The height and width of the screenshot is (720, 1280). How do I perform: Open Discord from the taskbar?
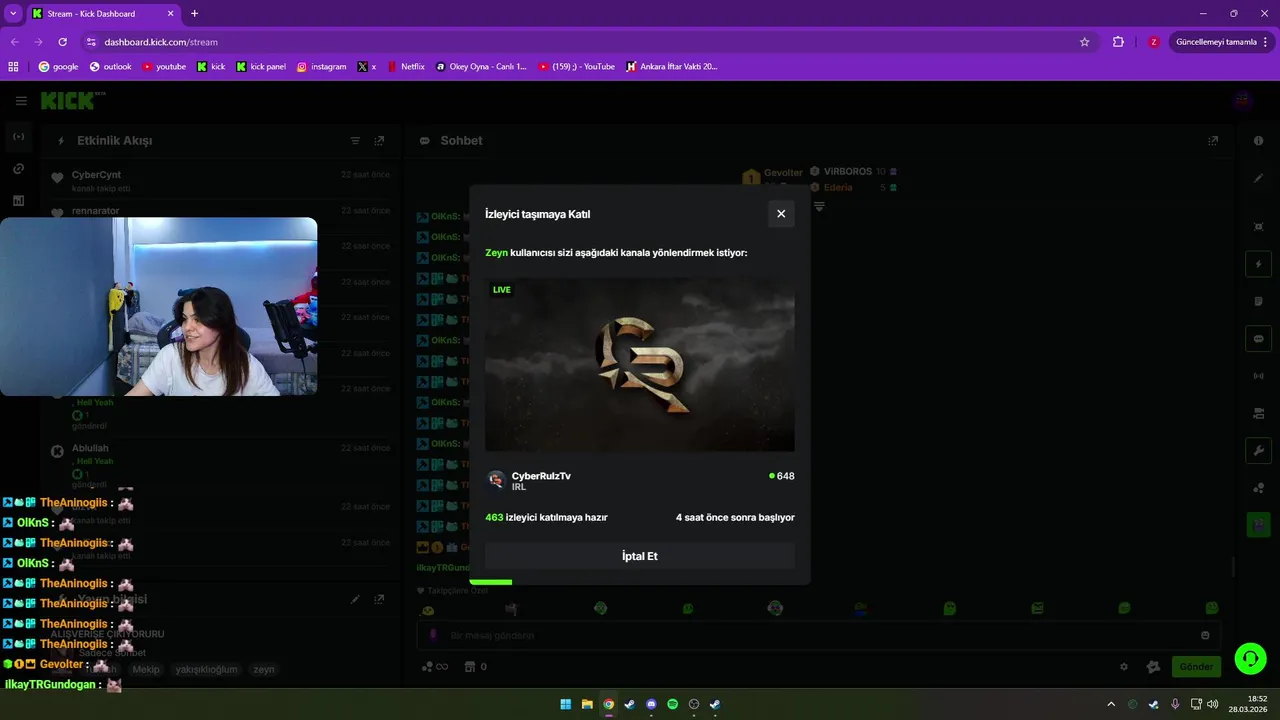click(x=651, y=704)
